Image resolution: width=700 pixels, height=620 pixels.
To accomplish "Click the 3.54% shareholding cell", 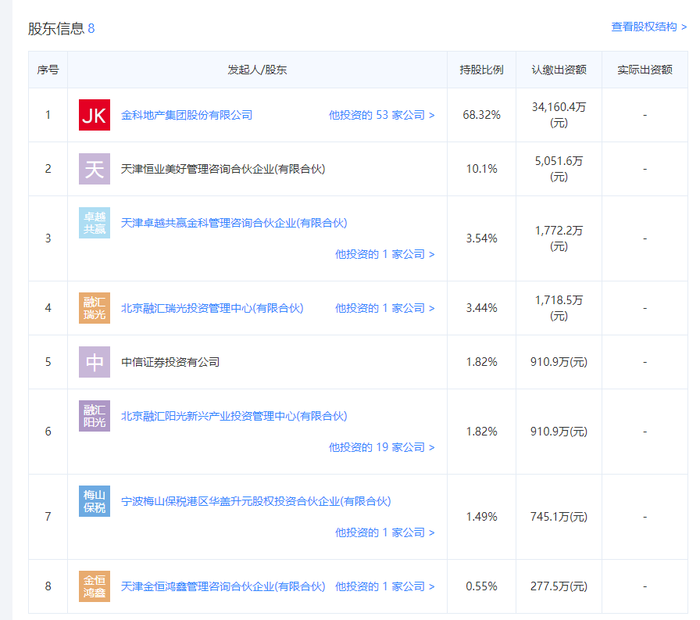I will click(482, 238).
